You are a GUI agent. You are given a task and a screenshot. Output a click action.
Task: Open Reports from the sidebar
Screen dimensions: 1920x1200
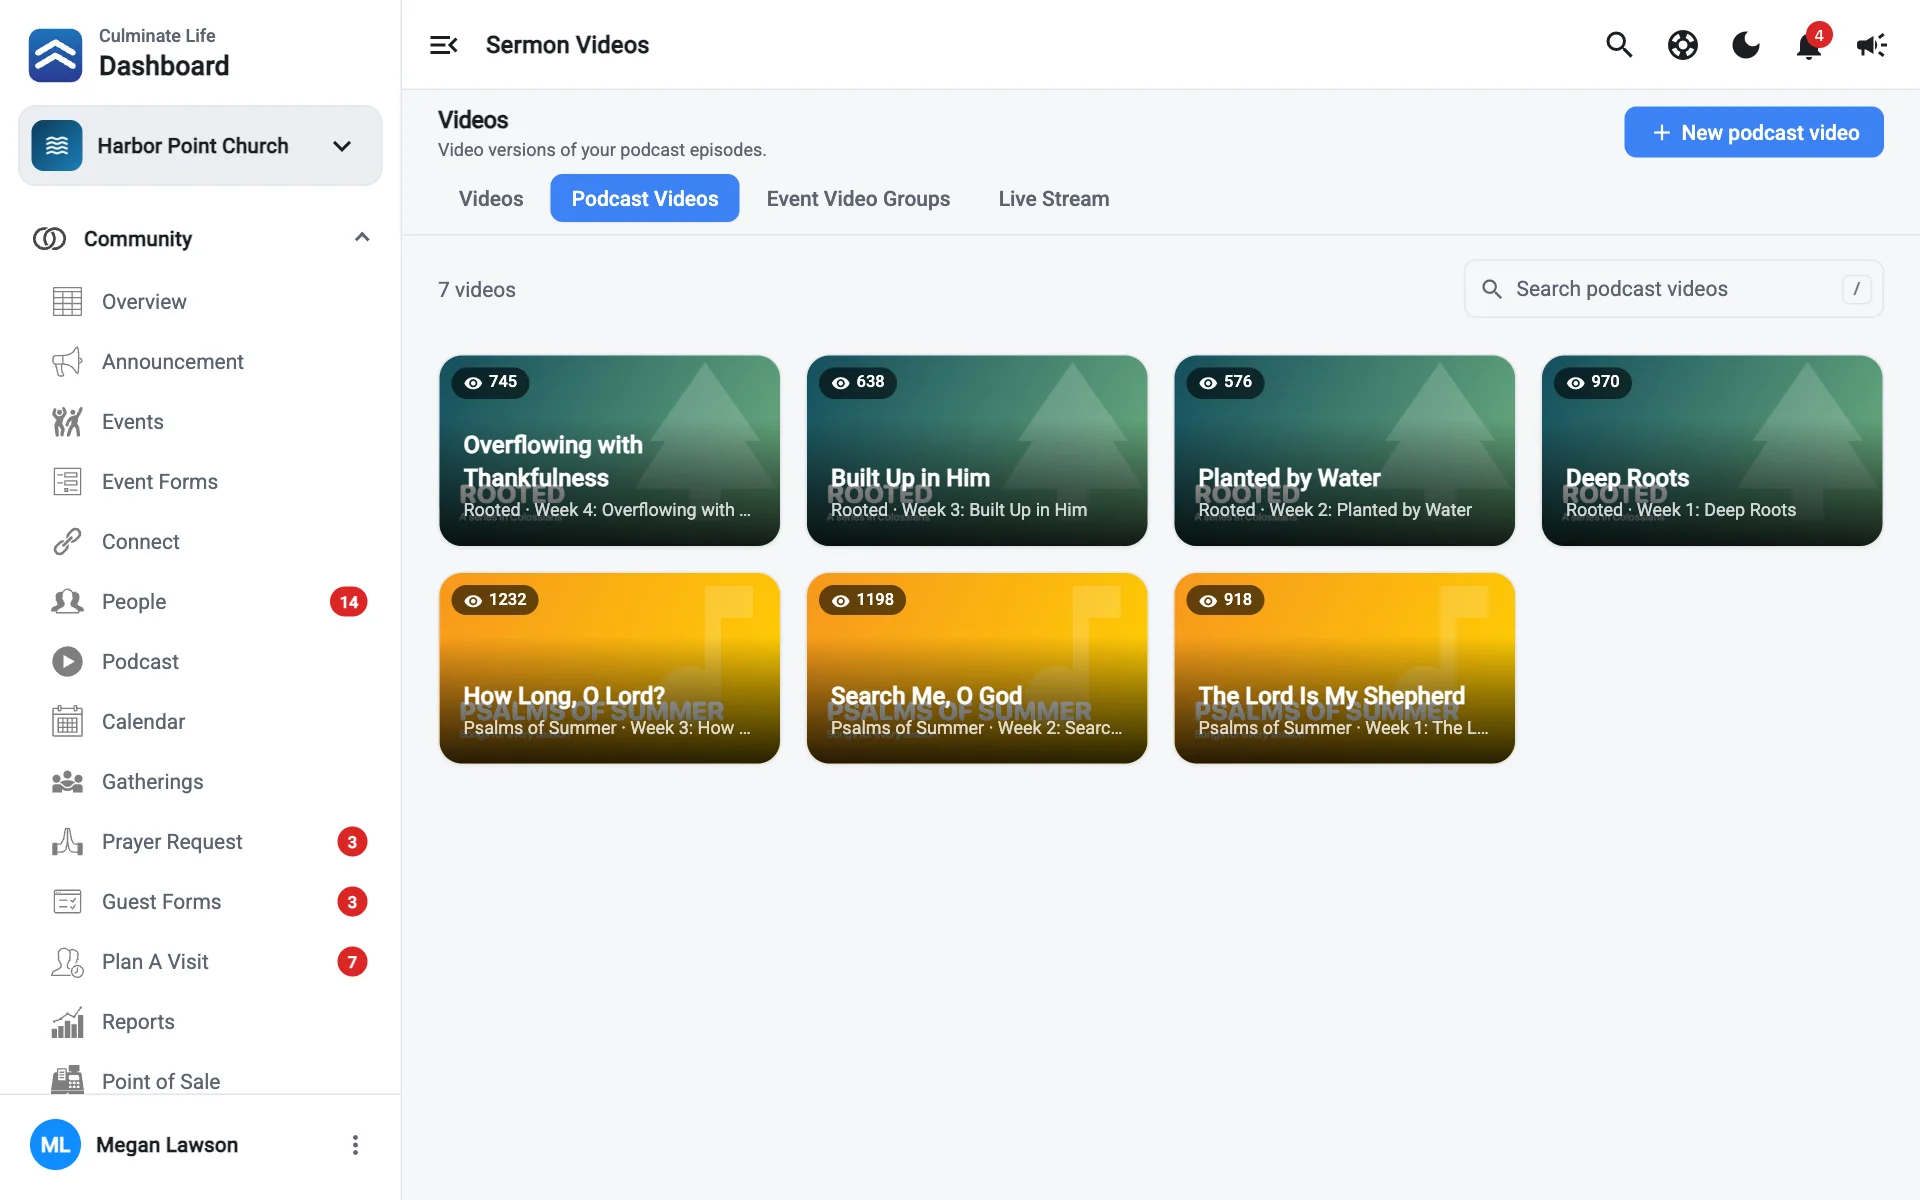pyautogui.click(x=200, y=1022)
